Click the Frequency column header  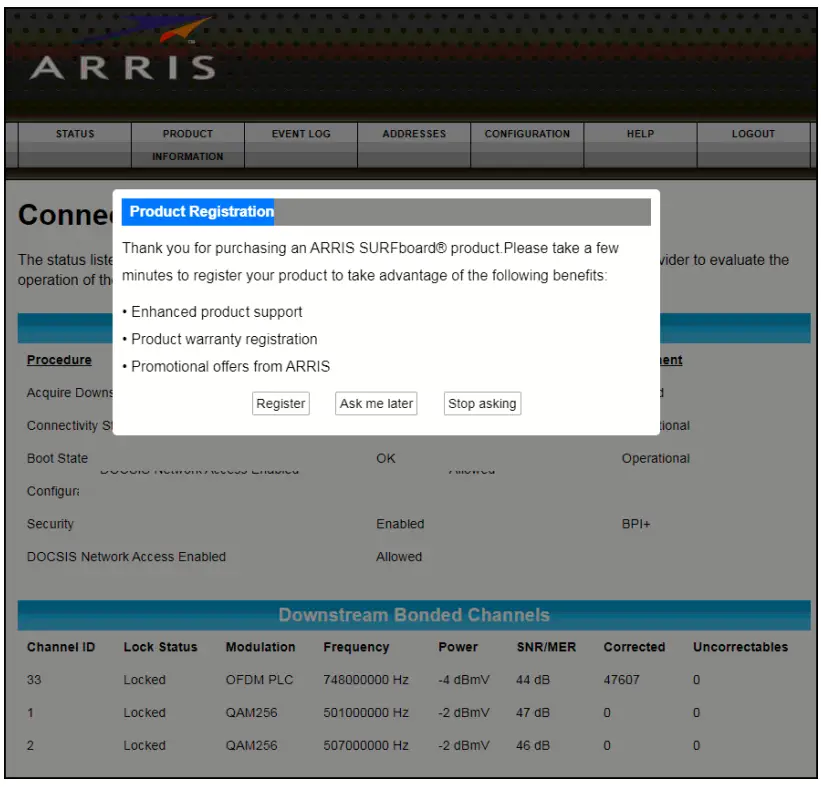pyautogui.click(x=356, y=647)
